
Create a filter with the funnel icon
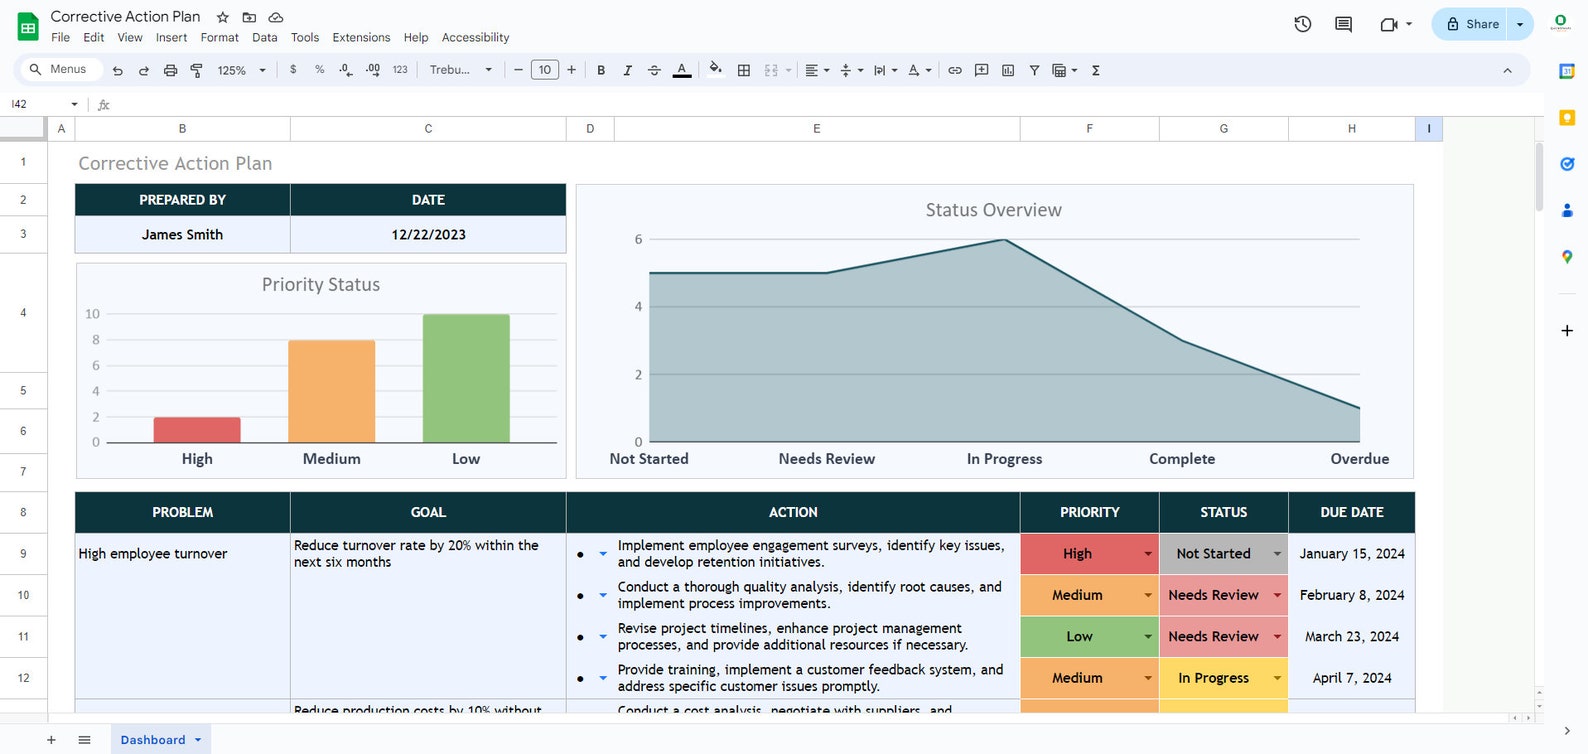pos(1034,70)
